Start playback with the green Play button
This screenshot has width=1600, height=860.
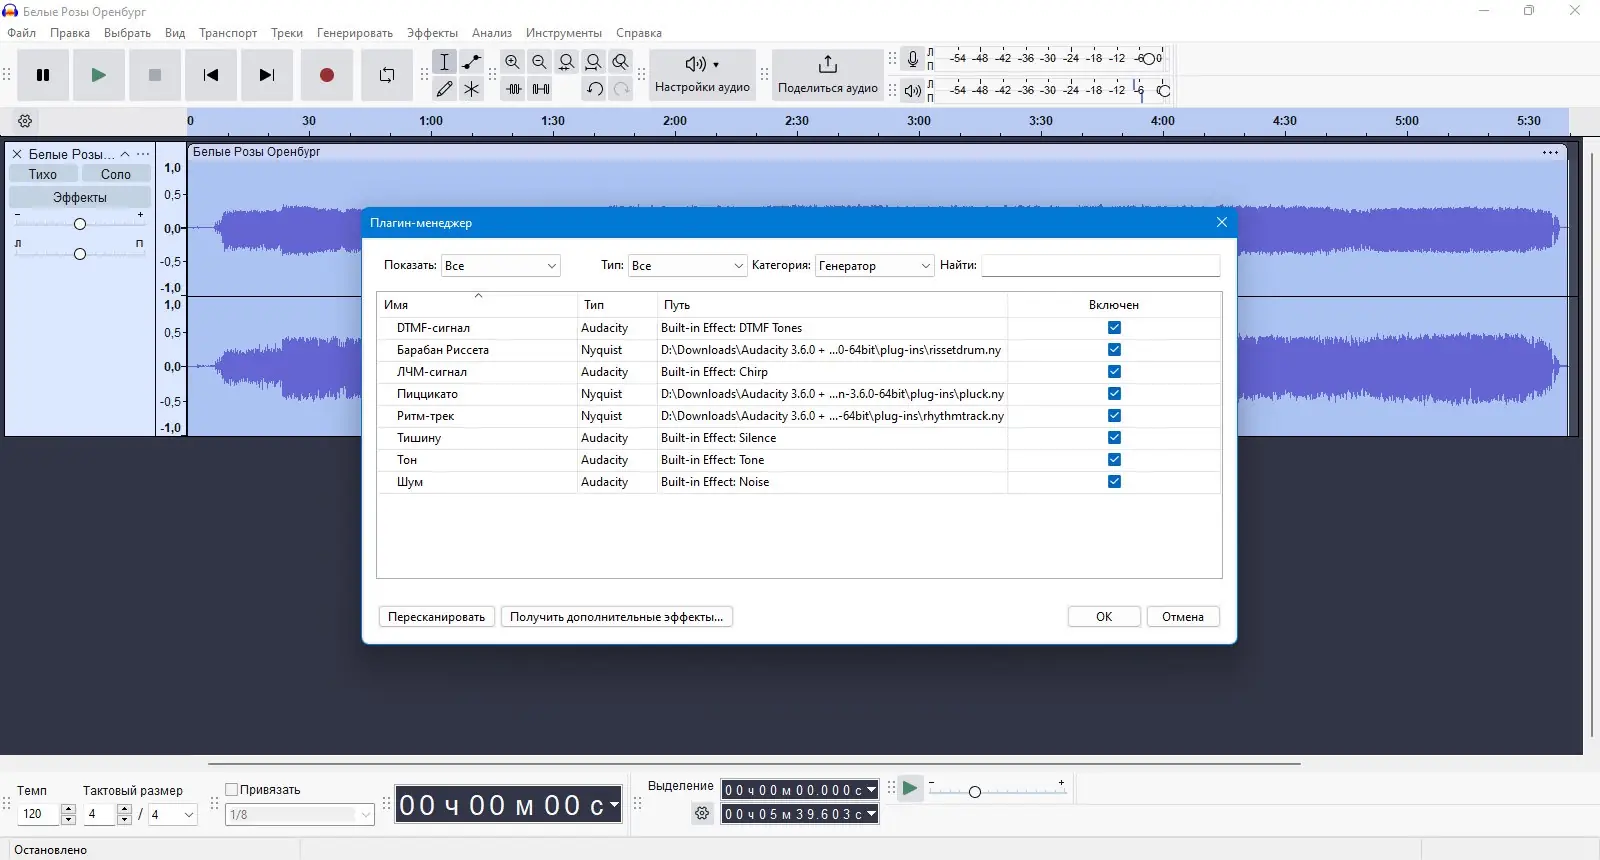[99, 75]
